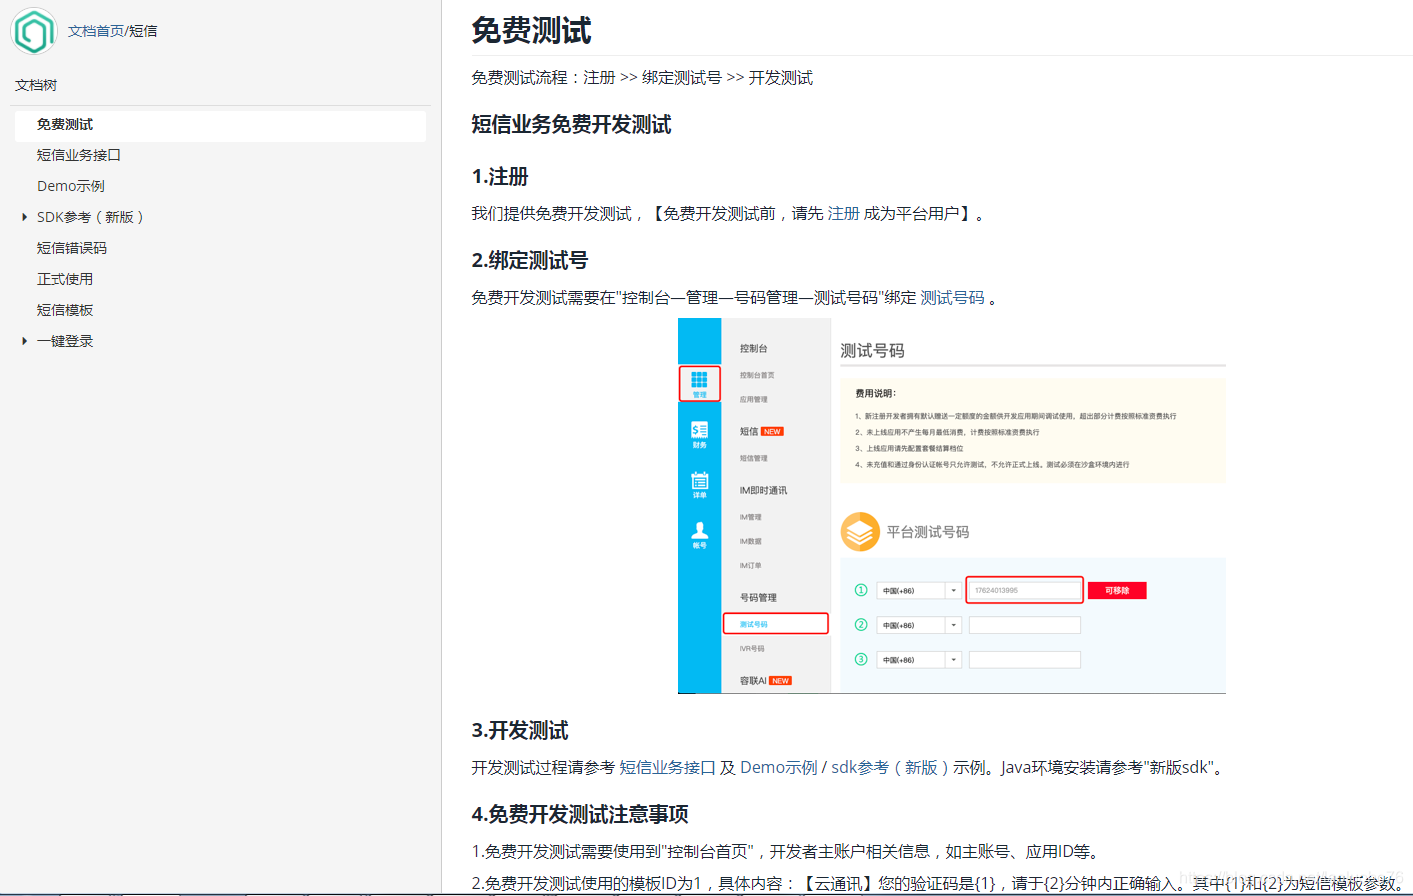This screenshot has width=1413, height=896.
Task: Click the 免费测试 page title
Action: coord(531,30)
